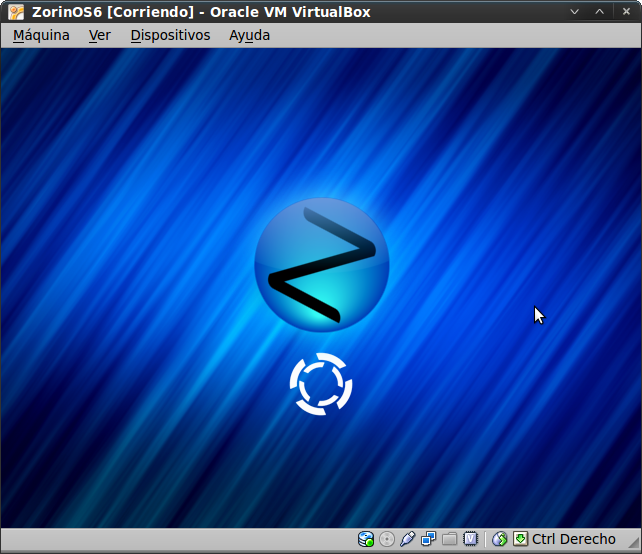Image resolution: width=642 pixels, height=554 pixels.
Task: Open the Ver menu
Action: coord(99,35)
